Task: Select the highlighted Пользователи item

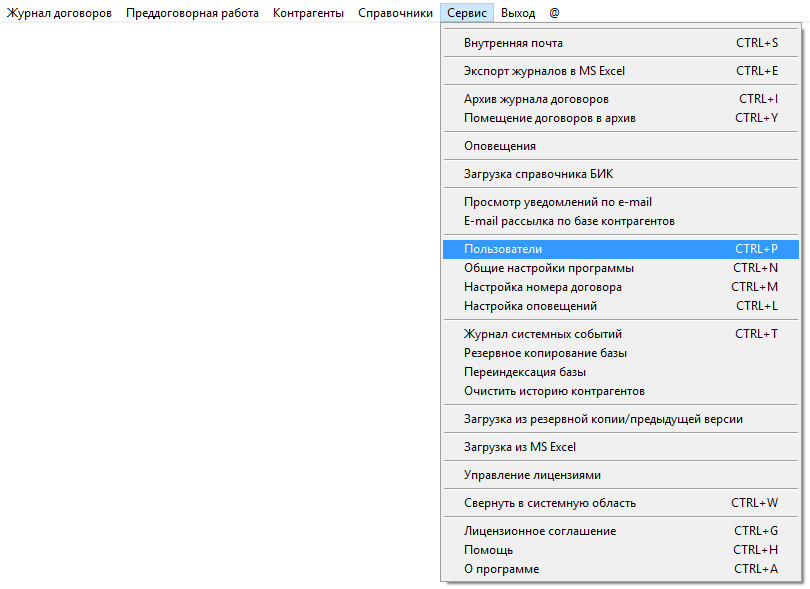Action: coord(503,248)
